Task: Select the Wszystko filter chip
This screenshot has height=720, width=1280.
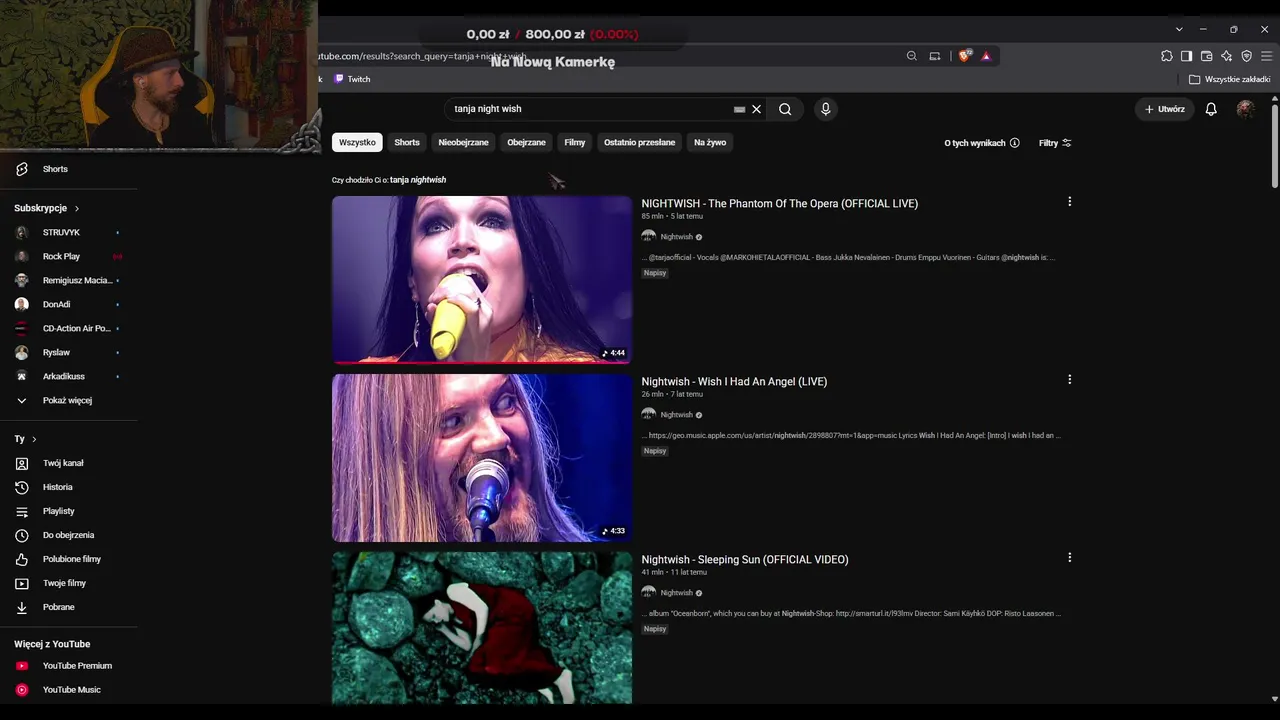Action: [x=357, y=142]
